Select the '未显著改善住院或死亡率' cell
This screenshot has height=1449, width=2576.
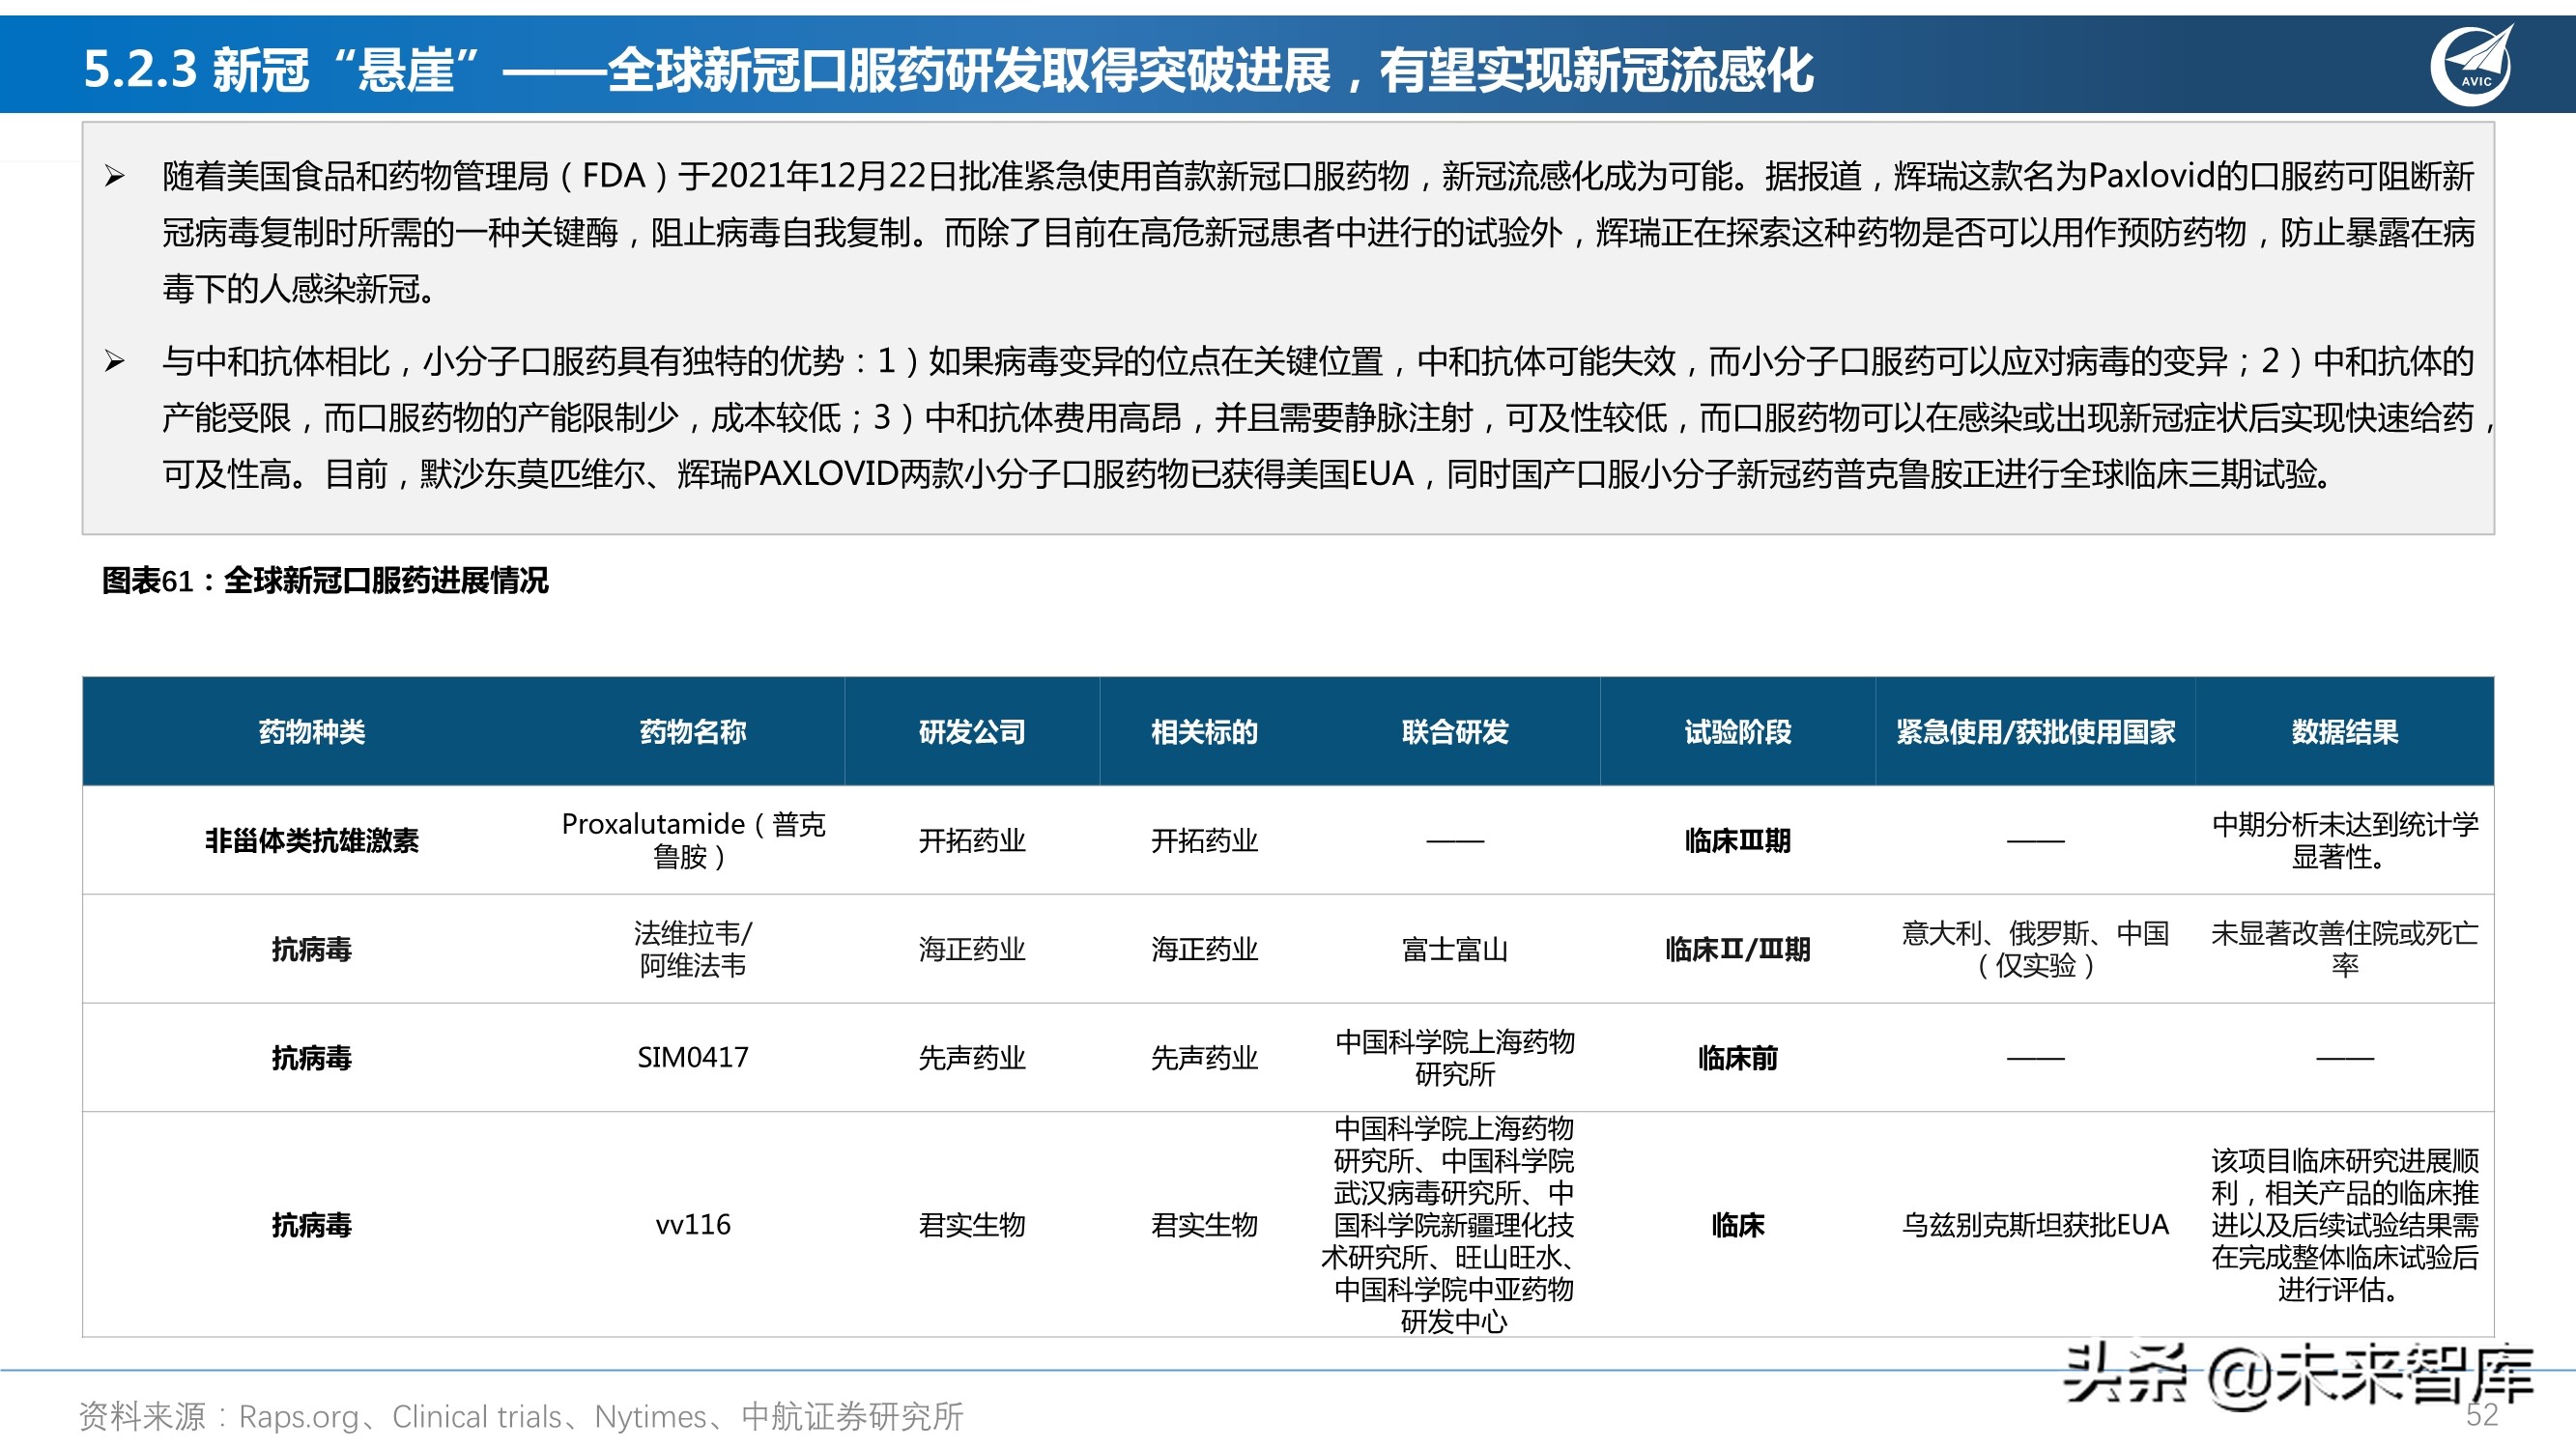tap(2345, 949)
